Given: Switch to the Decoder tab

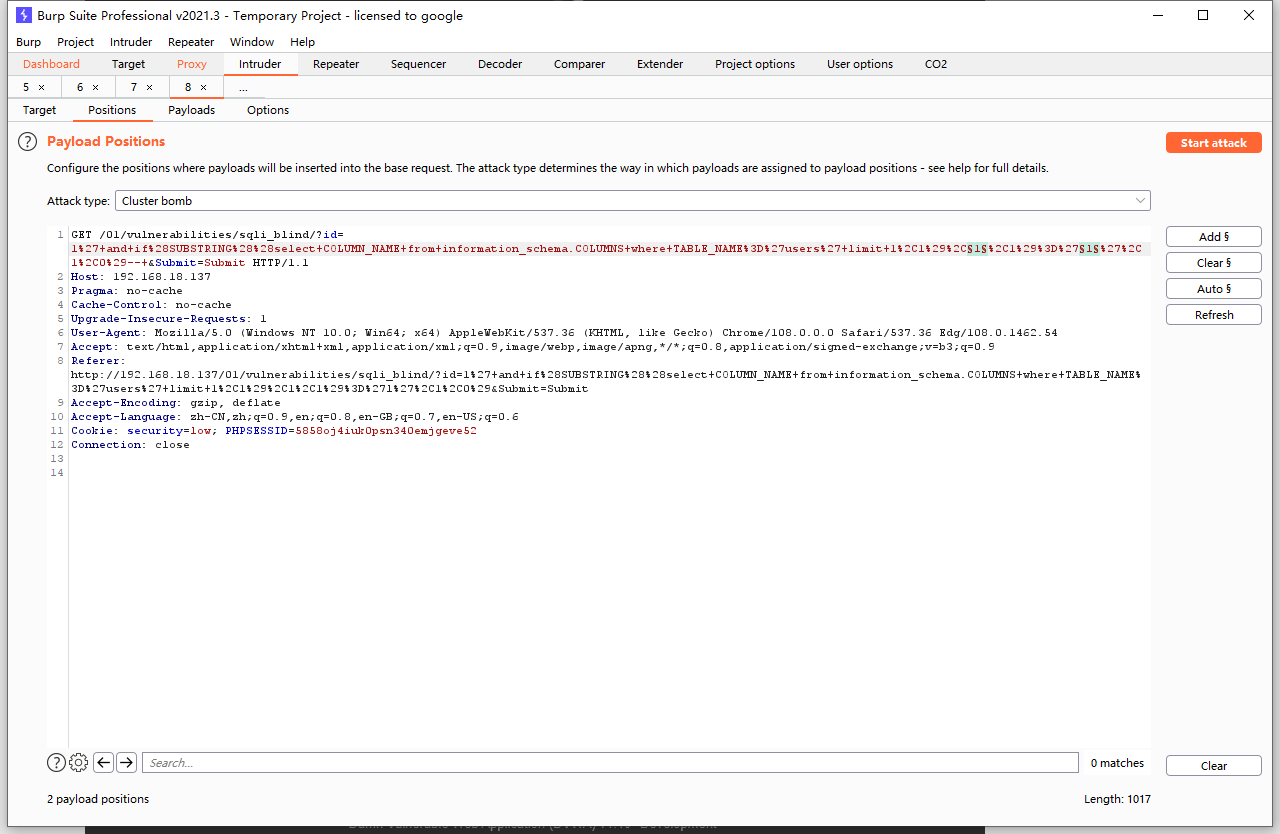Looking at the screenshot, I should pos(500,64).
